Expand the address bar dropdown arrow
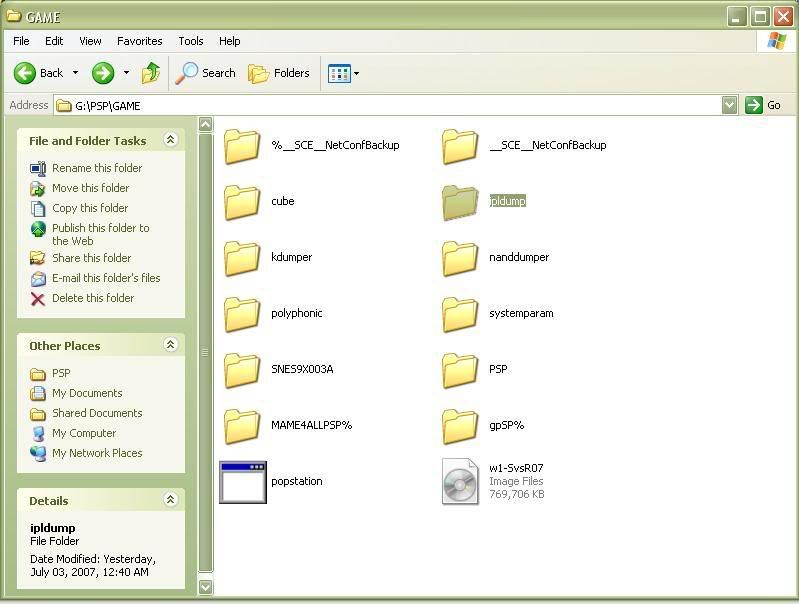 click(729, 106)
